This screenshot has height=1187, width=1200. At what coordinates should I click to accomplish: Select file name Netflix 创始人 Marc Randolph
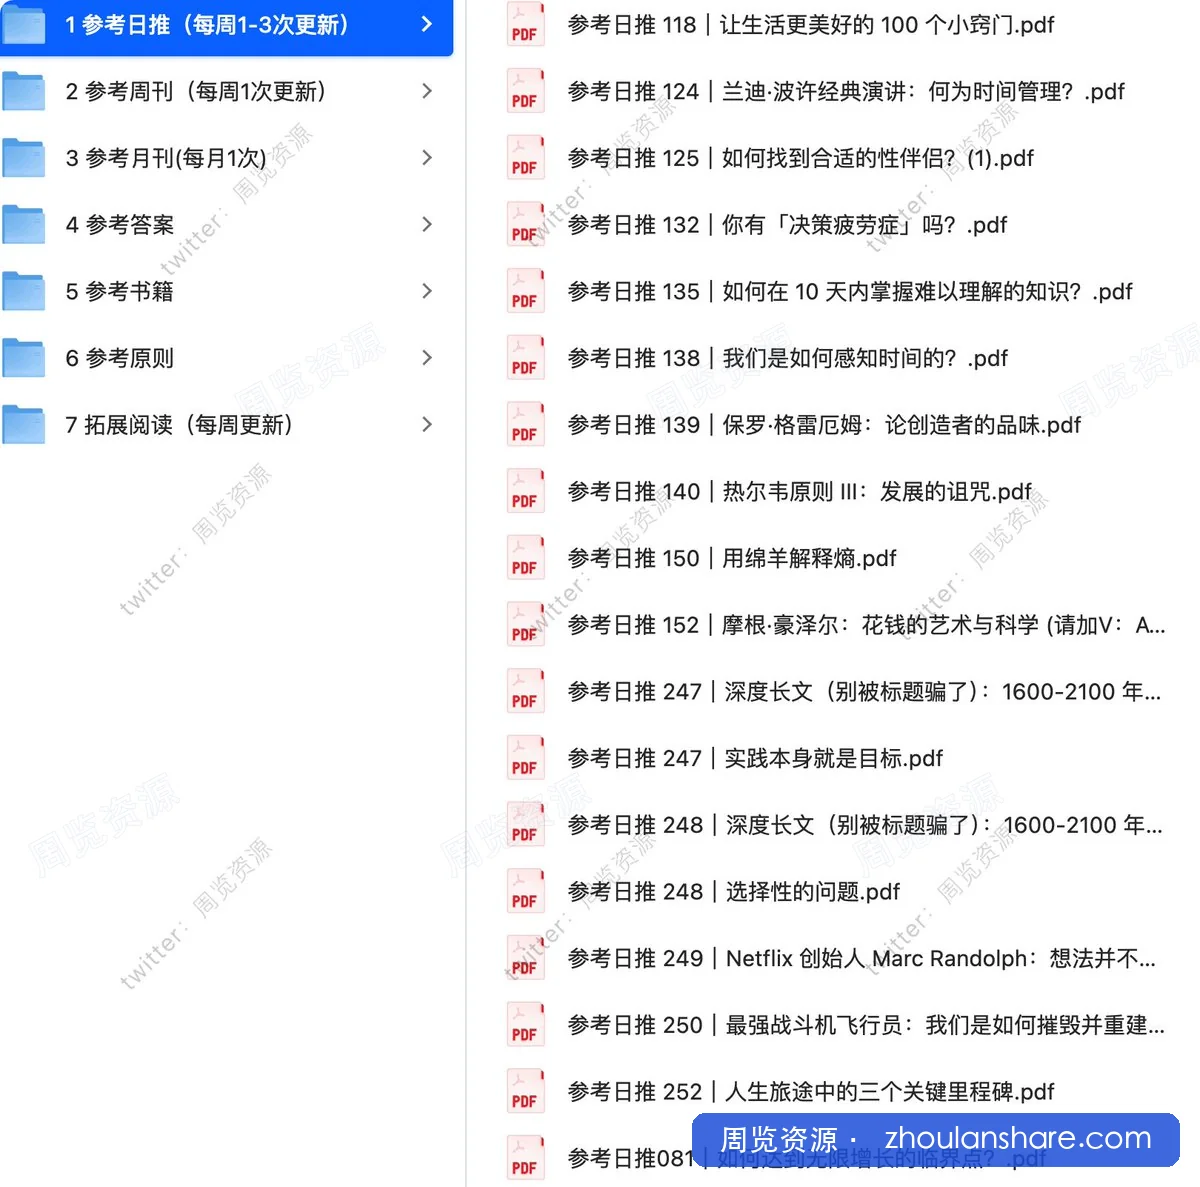click(x=876, y=958)
